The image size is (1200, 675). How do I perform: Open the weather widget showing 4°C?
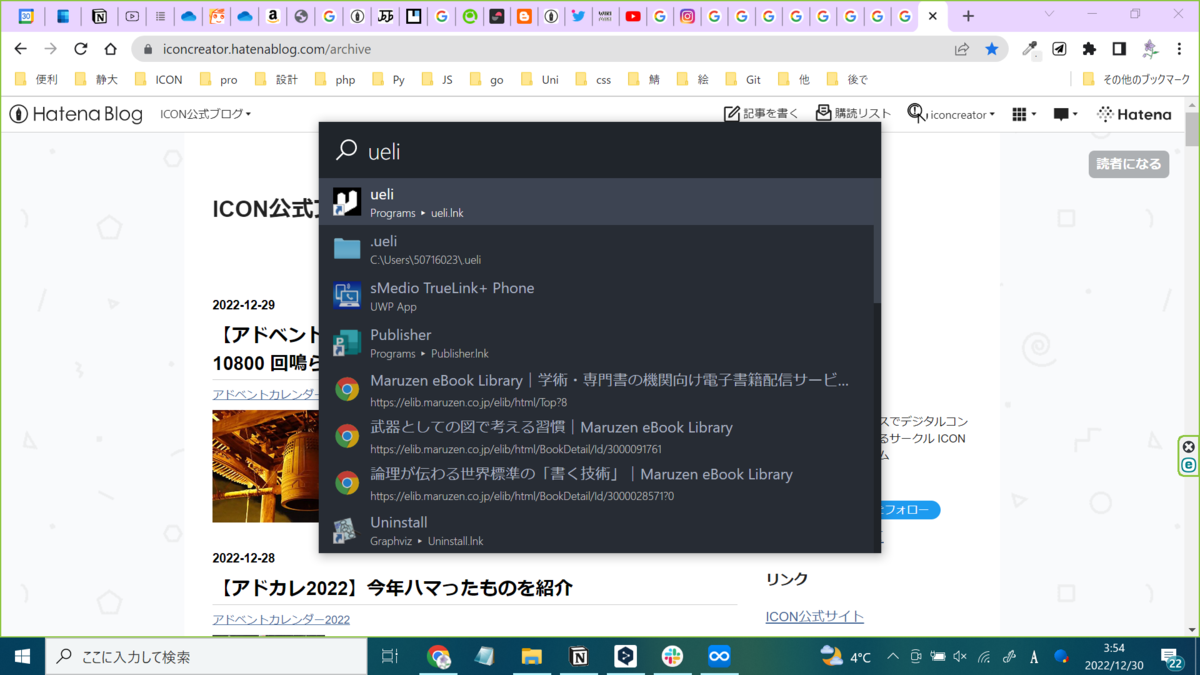(x=845, y=656)
